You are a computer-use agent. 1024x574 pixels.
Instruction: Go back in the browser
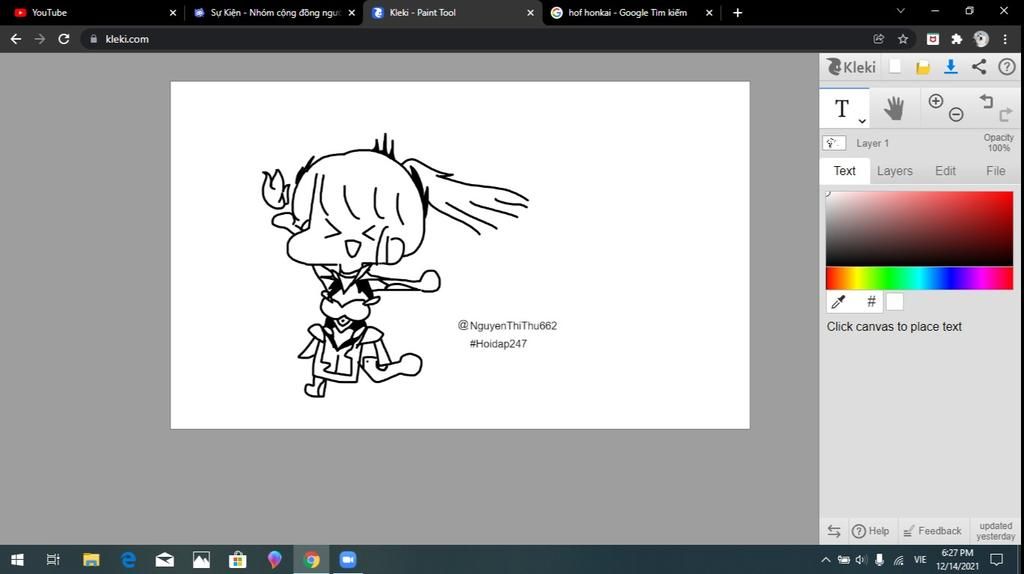tap(16, 39)
